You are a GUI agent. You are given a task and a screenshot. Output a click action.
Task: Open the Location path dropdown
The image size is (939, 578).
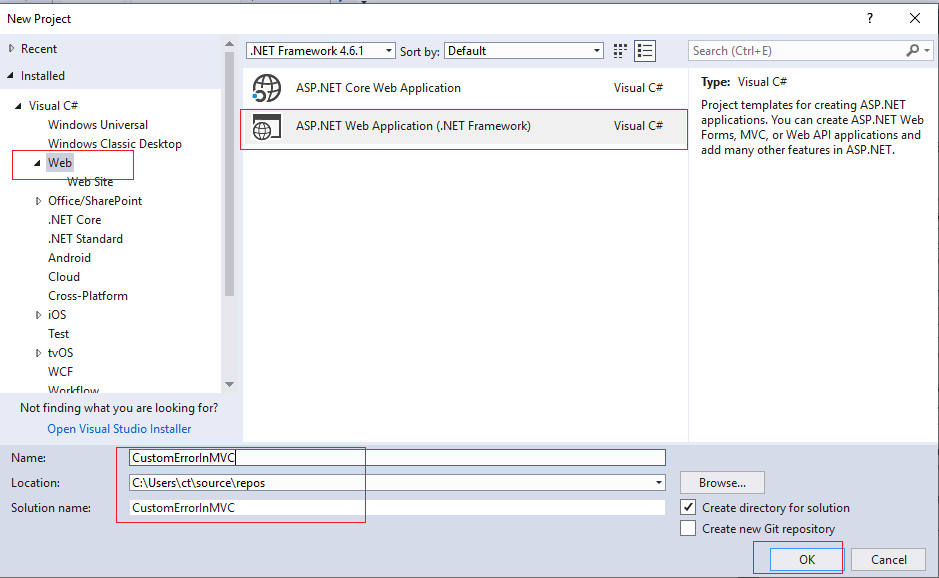pos(659,483)
